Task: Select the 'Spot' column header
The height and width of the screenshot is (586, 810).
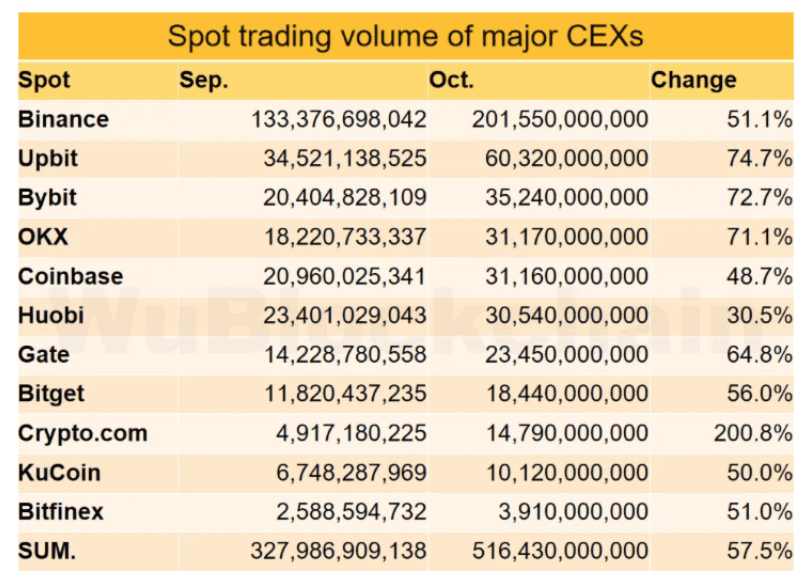Action: tap(44, 80)
